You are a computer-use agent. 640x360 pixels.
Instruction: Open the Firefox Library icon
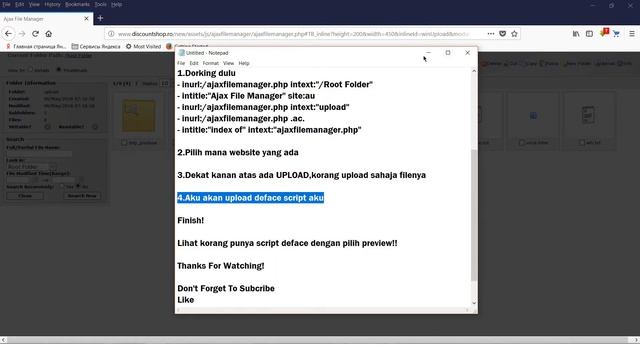coord(576,34)
